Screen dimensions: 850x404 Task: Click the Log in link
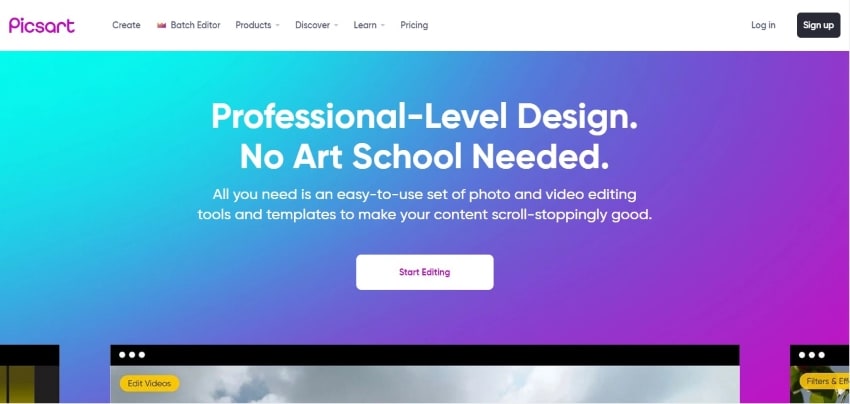[763, 25]
